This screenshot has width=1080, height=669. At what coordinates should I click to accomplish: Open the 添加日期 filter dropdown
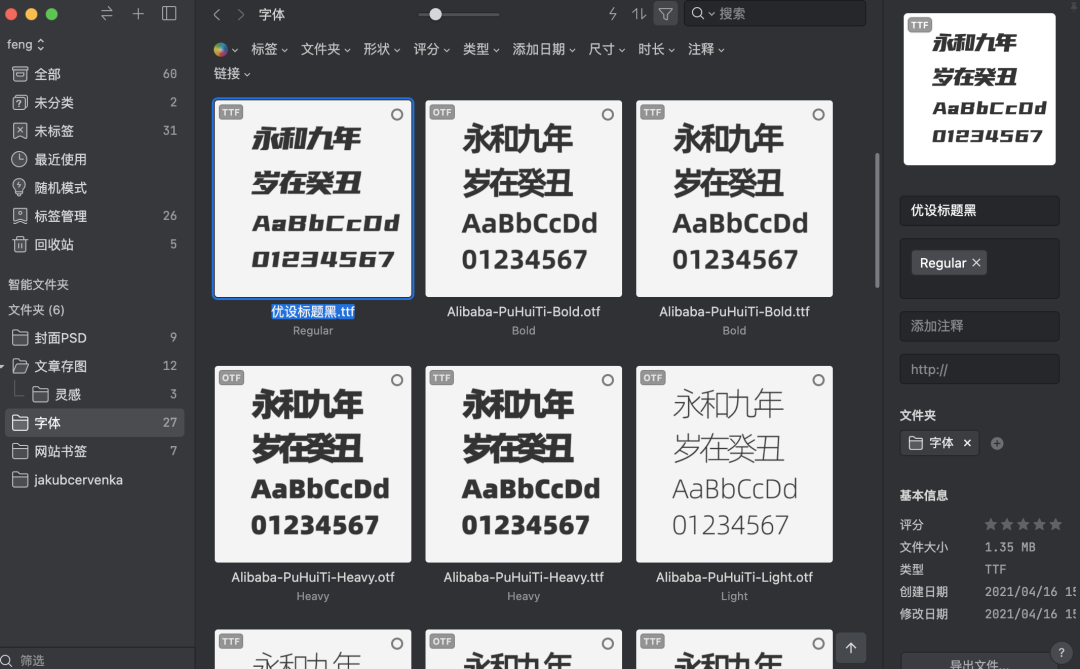pos(543,48)
